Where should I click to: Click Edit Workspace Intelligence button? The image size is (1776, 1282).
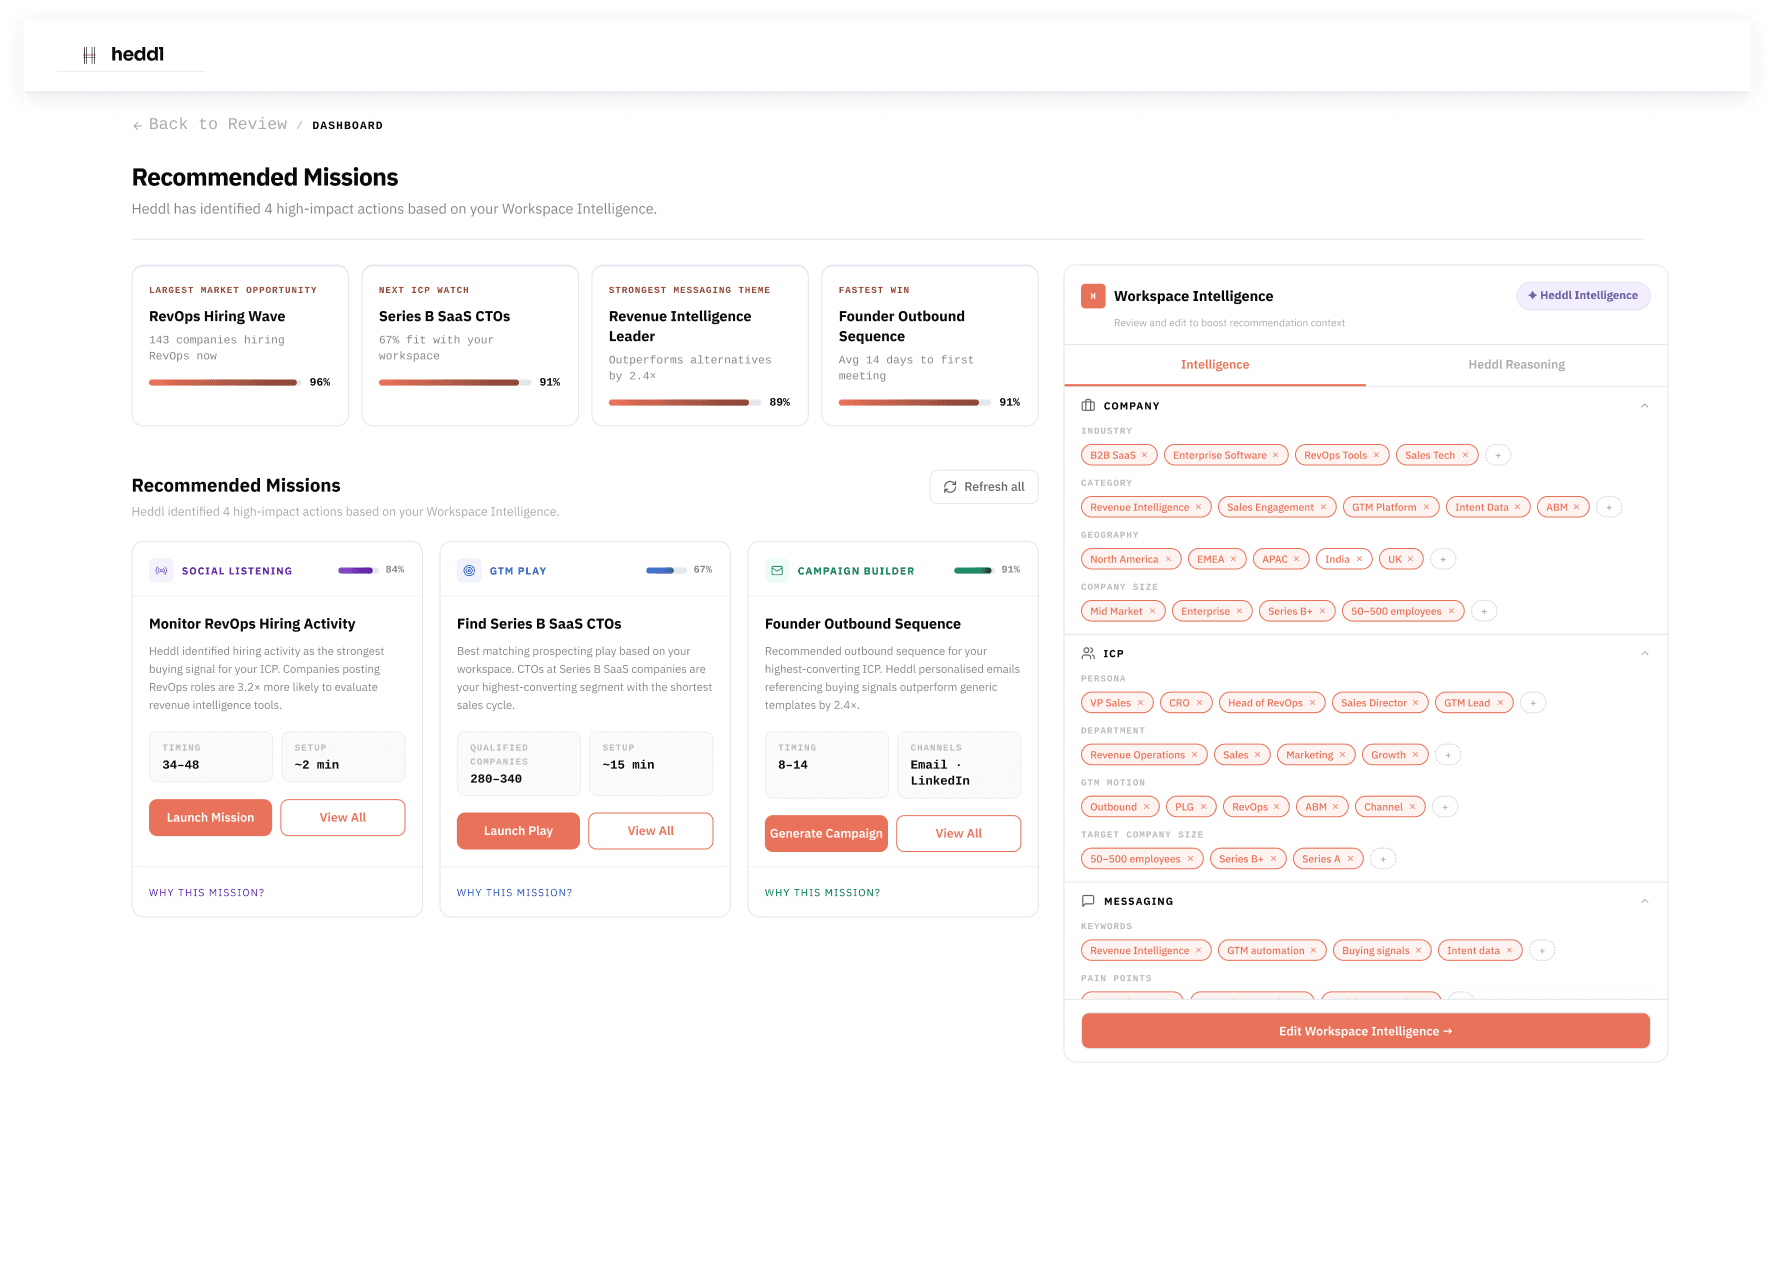pyautogui.click(x=1366, y=1031)
